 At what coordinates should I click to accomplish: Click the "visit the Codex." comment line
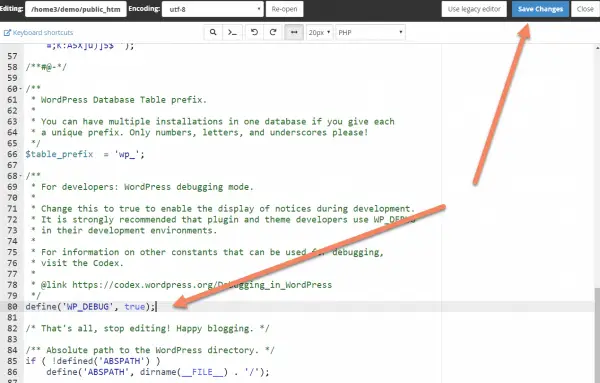click(x=77, y=263)
